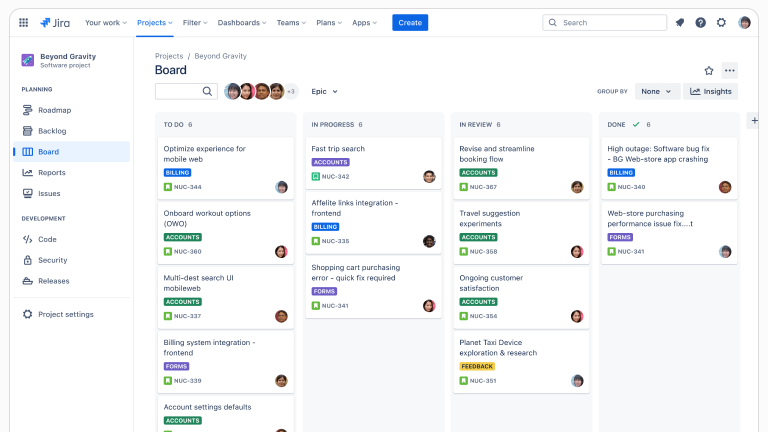Viewport: 768px width, 432px height.
Task: Click the Create button
Action: click(410, 22)
